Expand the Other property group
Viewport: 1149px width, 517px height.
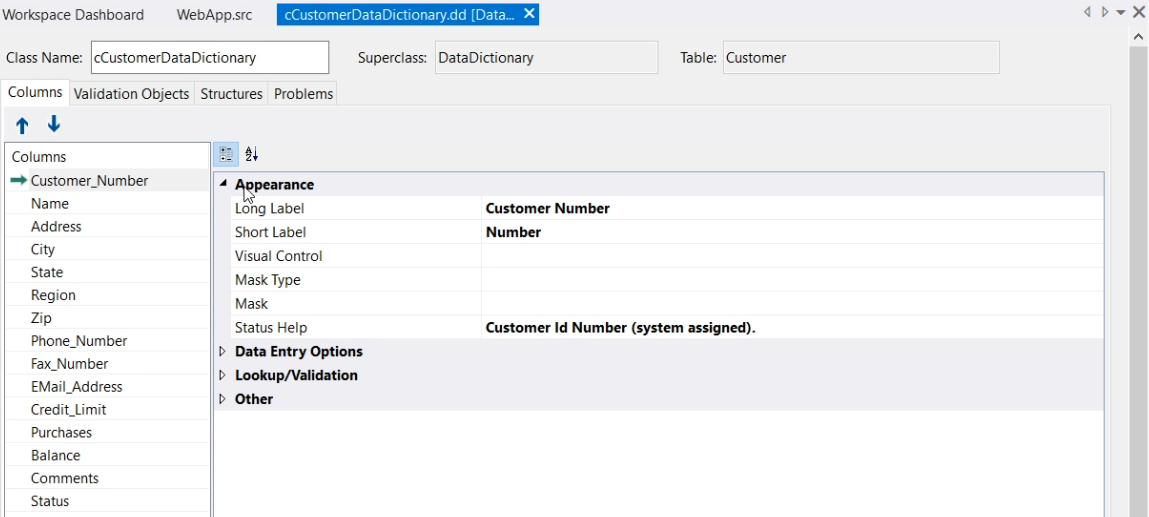point(223,399)
